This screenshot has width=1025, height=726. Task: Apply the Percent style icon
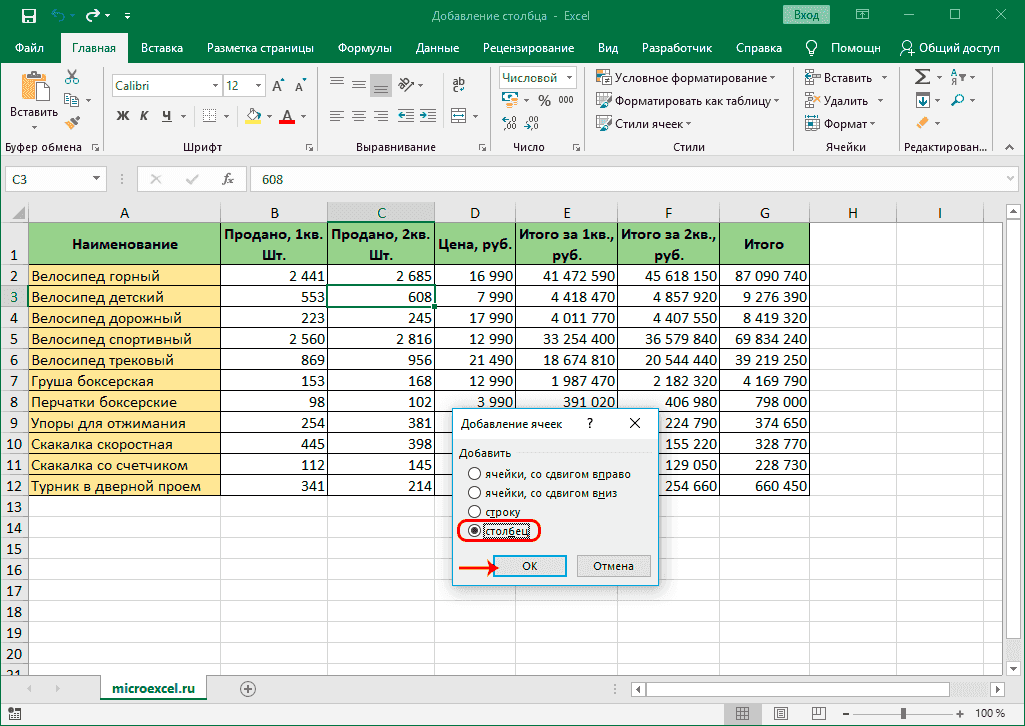coord(544,98)
